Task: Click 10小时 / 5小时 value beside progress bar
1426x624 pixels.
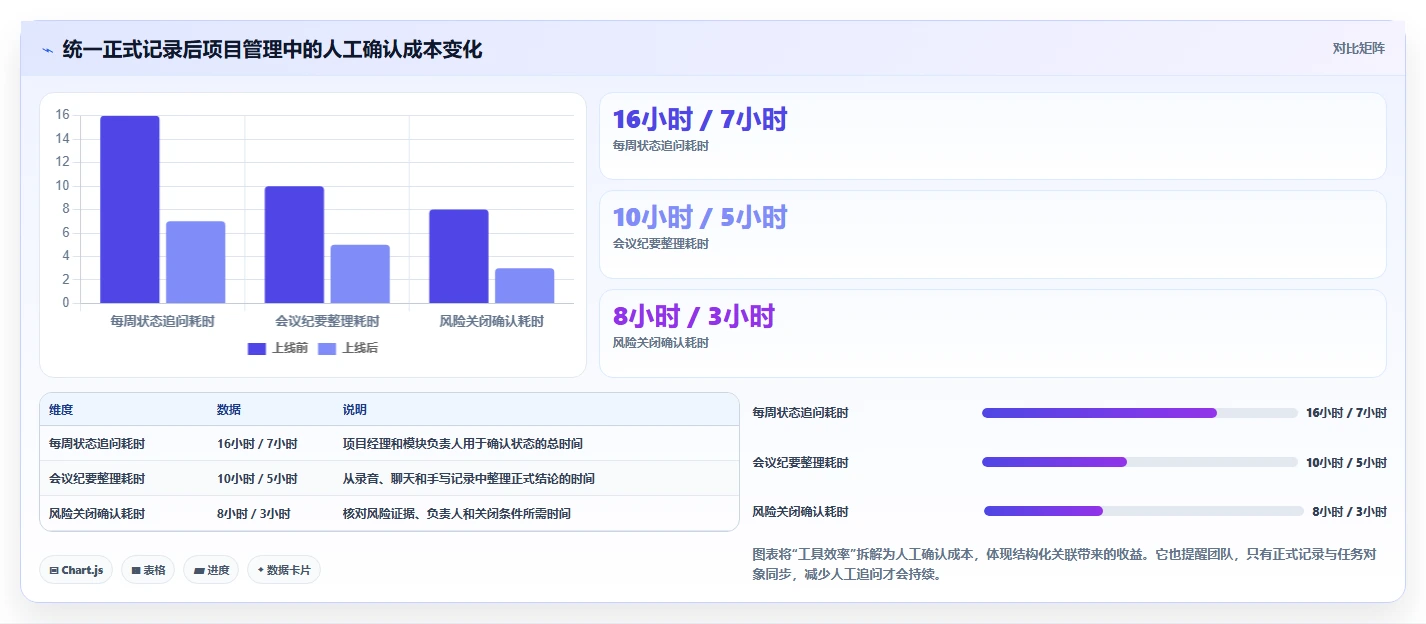Action: (1346, 463)
